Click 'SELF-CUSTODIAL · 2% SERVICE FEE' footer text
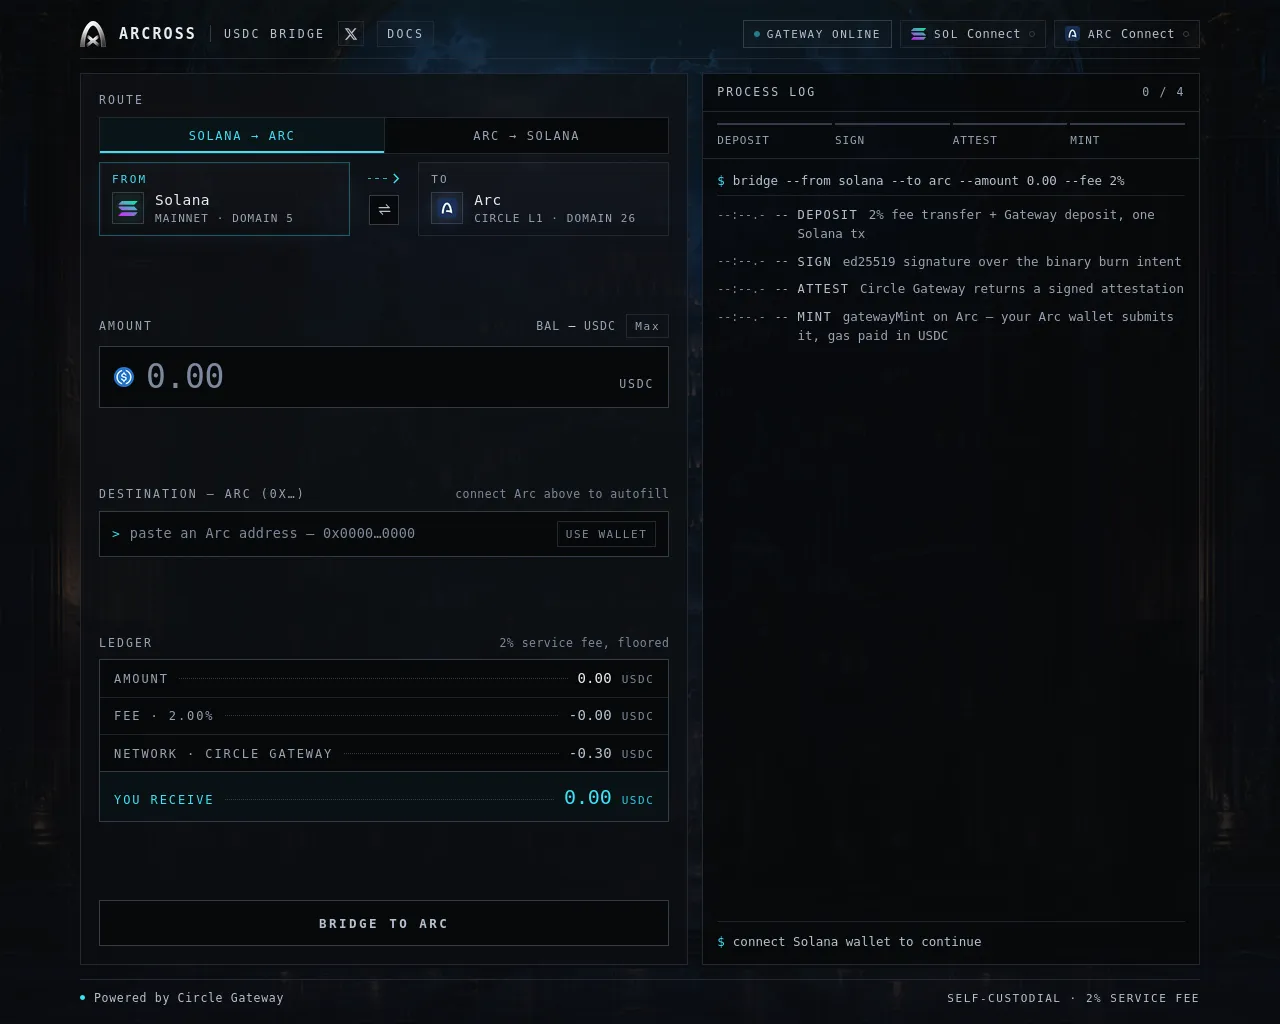This screenshot has height=1024, width=1280. [1073, 998]
